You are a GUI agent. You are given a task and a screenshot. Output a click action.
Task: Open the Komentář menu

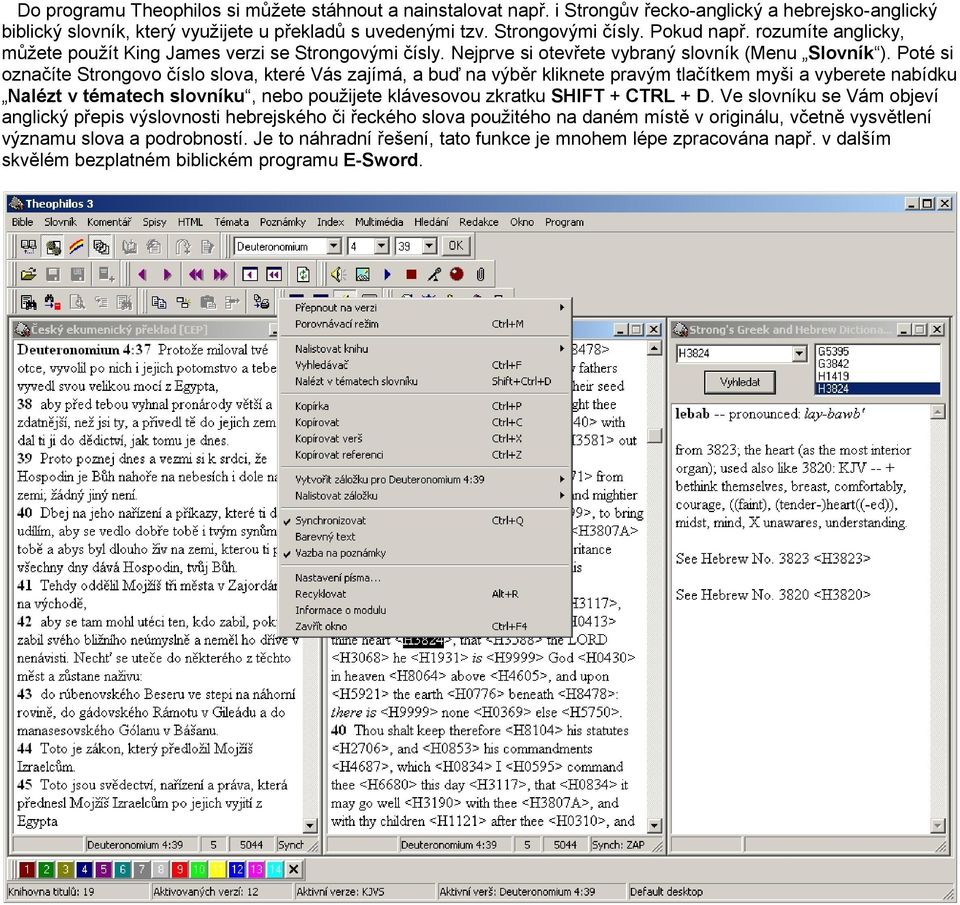click(x=109, y=222)
